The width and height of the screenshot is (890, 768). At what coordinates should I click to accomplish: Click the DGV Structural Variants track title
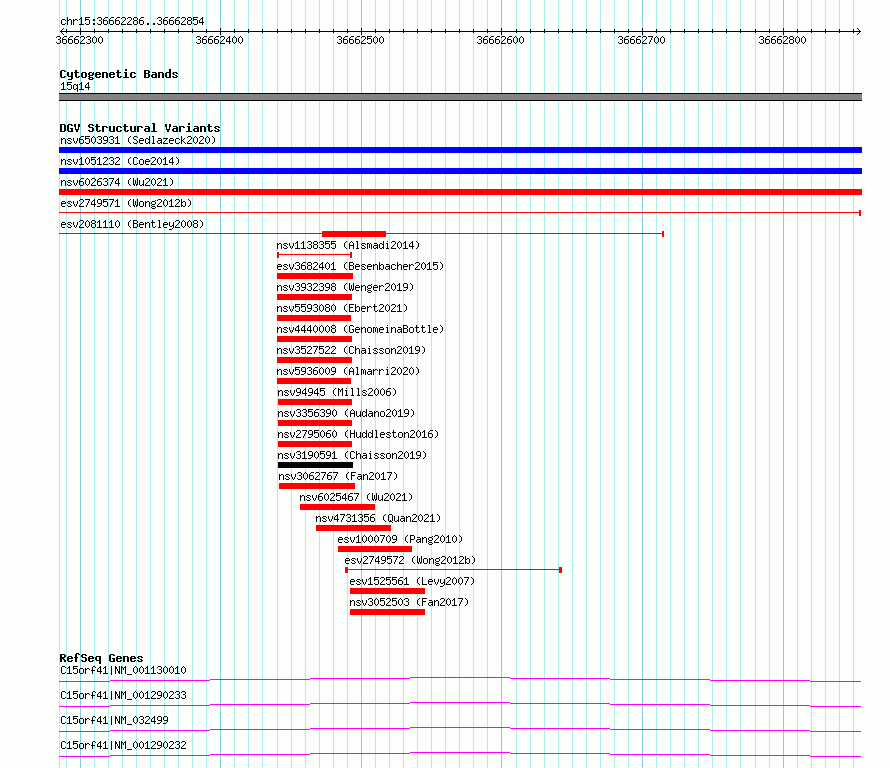pyautogui.click(x=140, y=128)
